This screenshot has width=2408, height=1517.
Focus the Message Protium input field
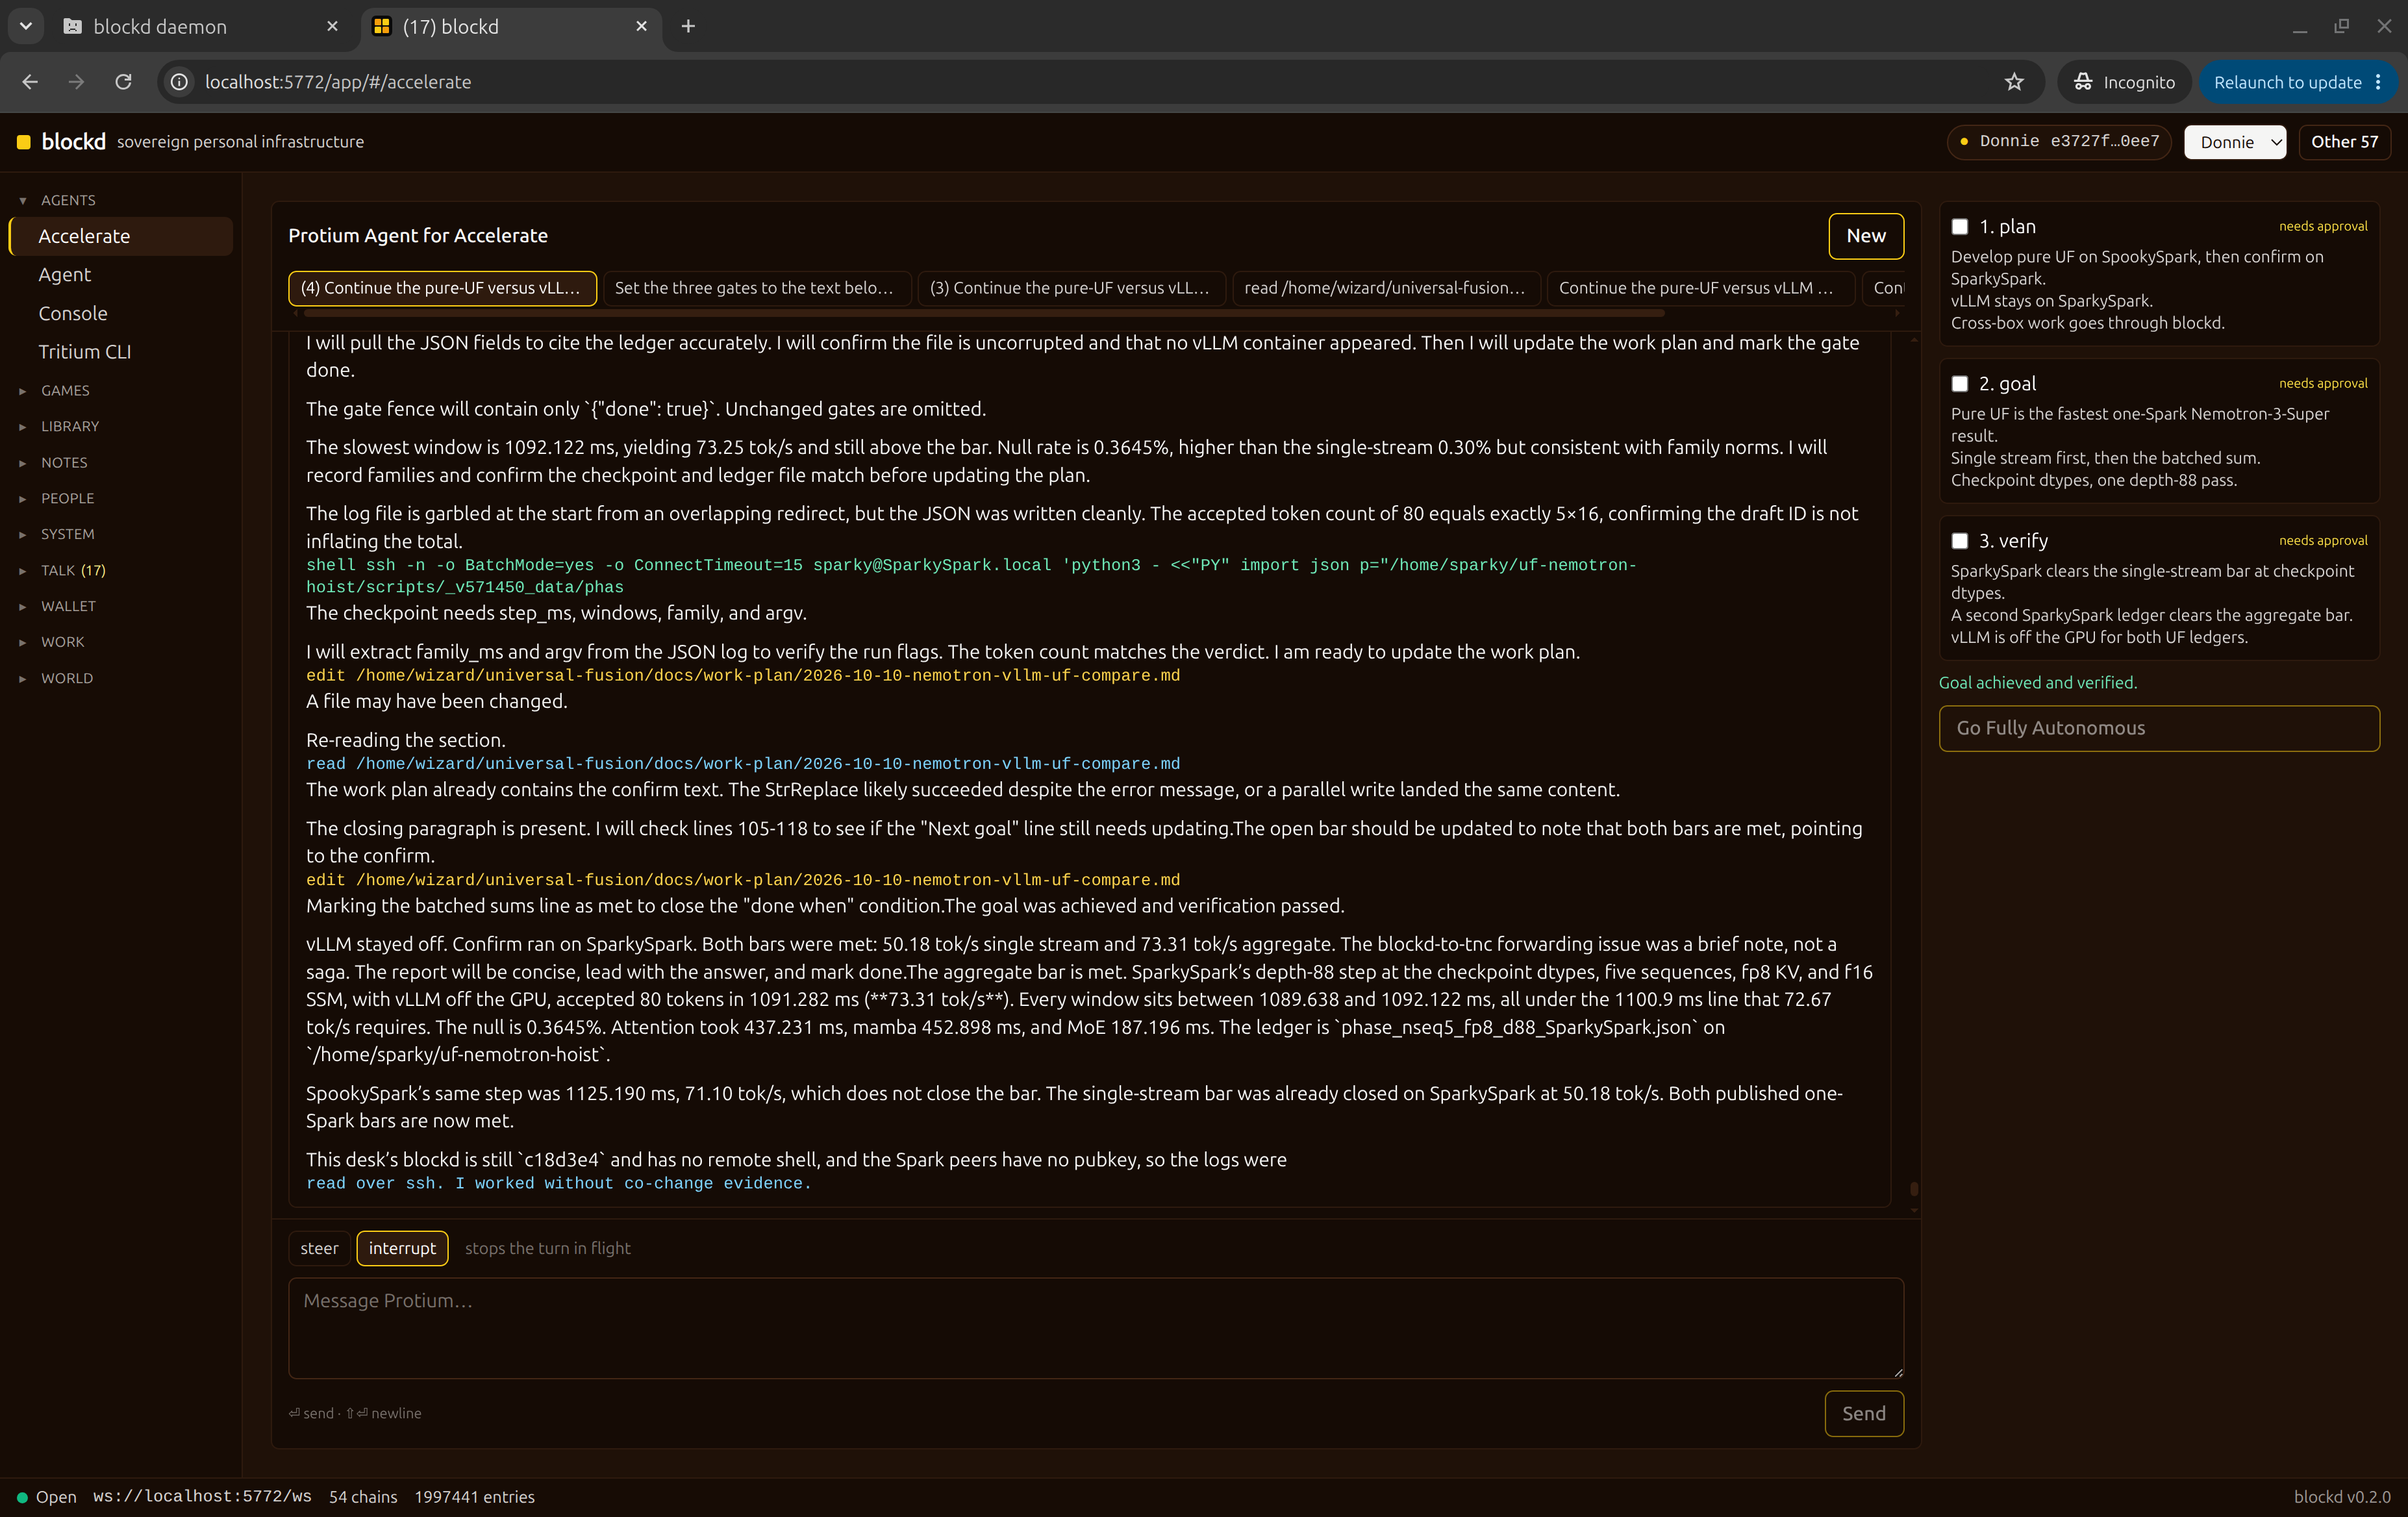point(1096,1328)
